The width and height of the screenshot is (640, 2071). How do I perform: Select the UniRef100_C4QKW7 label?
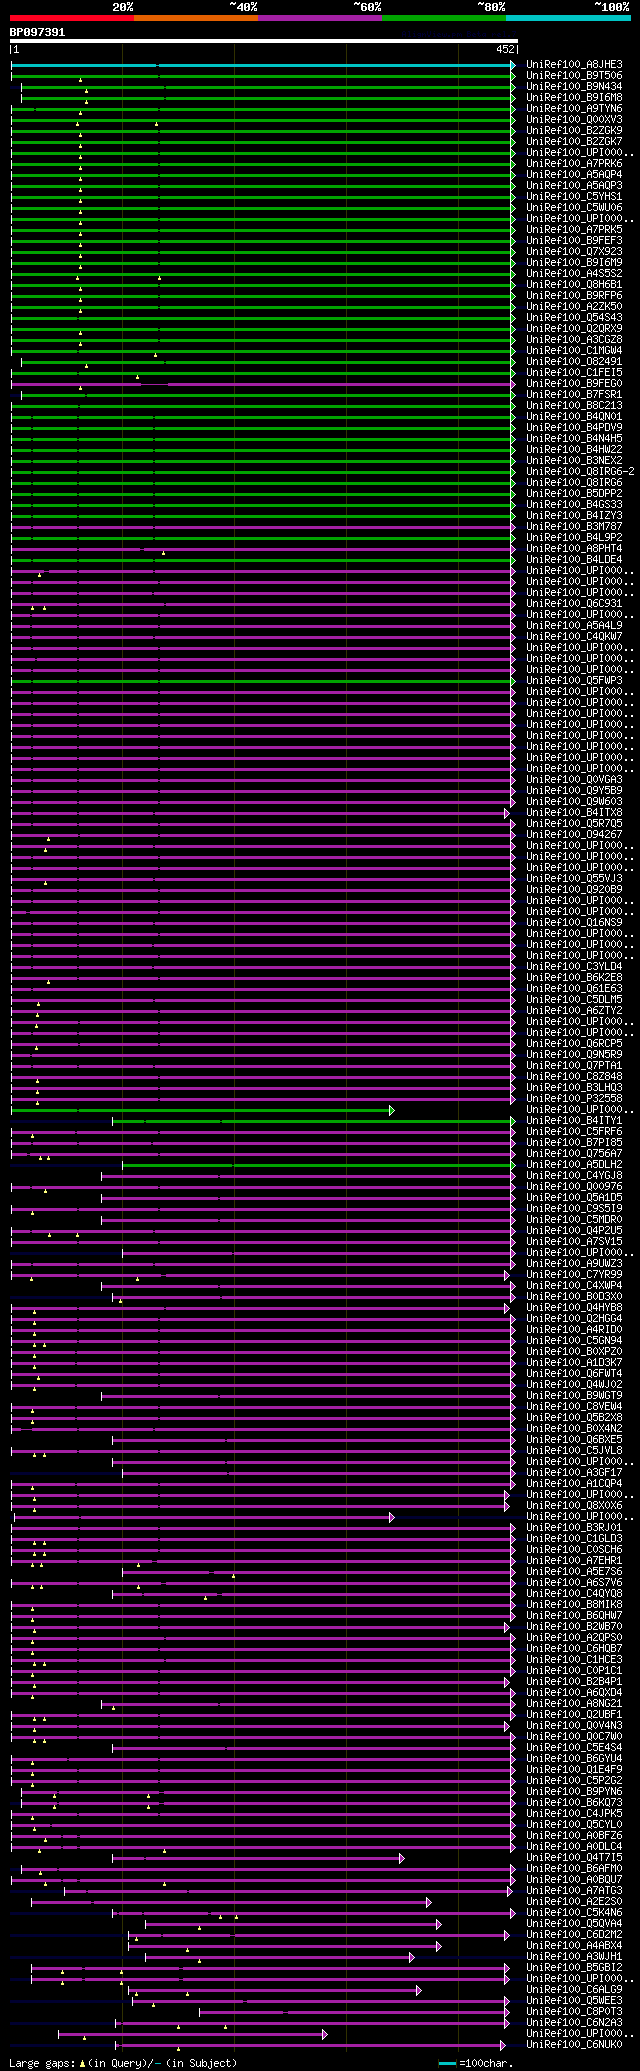574,637
